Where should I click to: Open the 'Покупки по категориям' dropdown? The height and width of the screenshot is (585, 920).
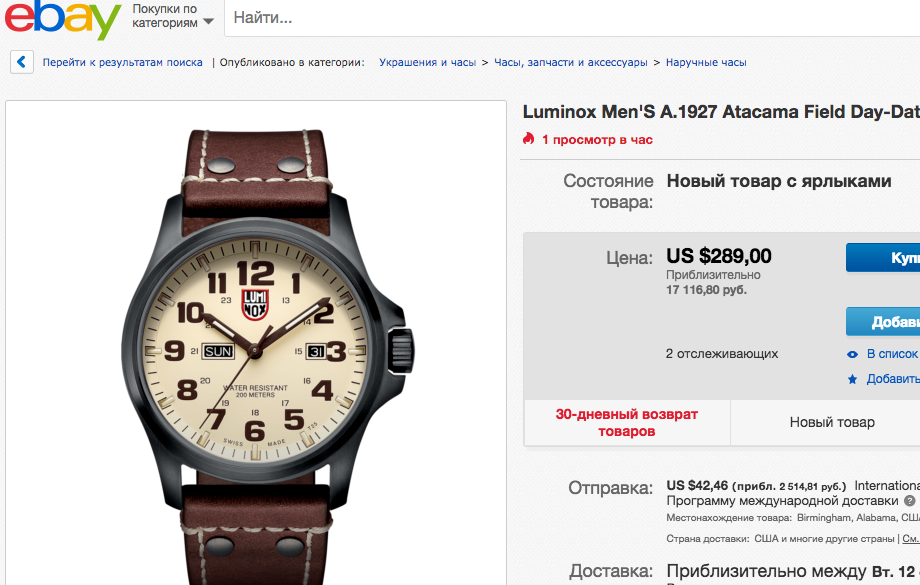coord(173,16)
